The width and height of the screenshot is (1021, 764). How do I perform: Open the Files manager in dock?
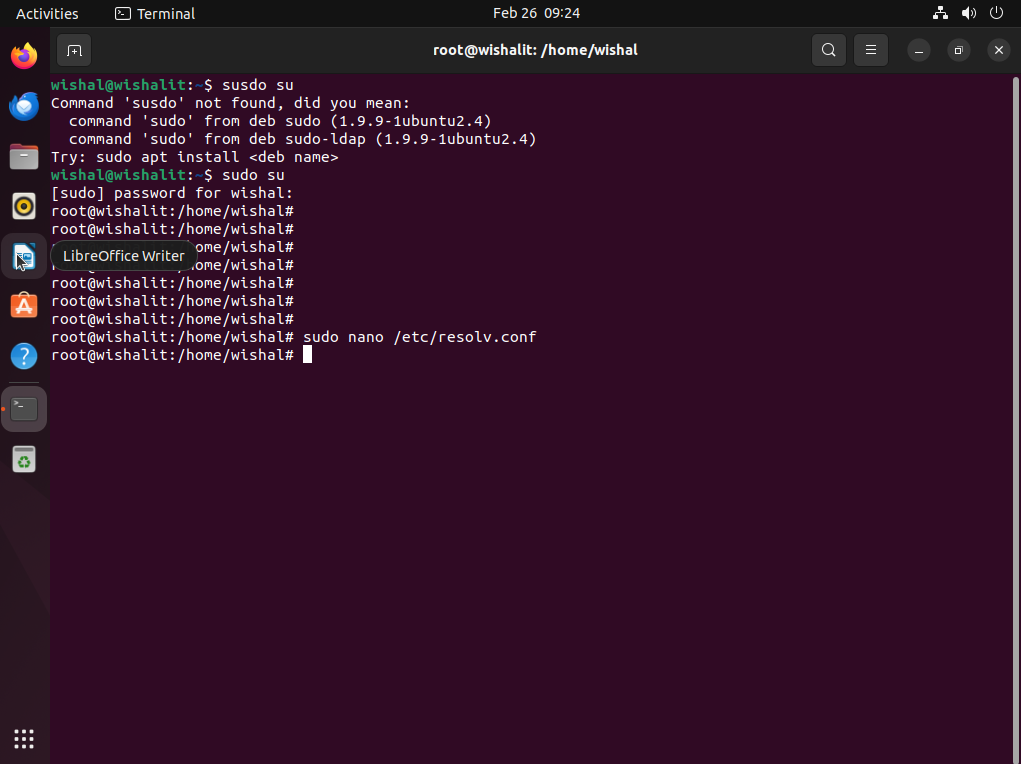coord(24,156)
